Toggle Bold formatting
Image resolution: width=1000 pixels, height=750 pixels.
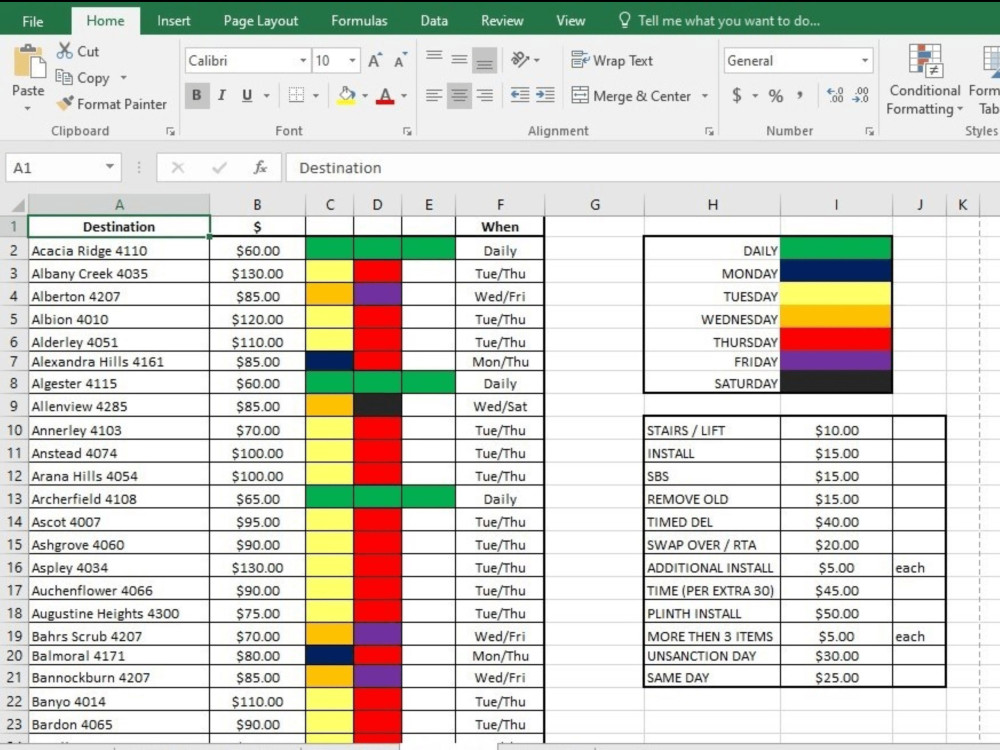tap(197, 95)
